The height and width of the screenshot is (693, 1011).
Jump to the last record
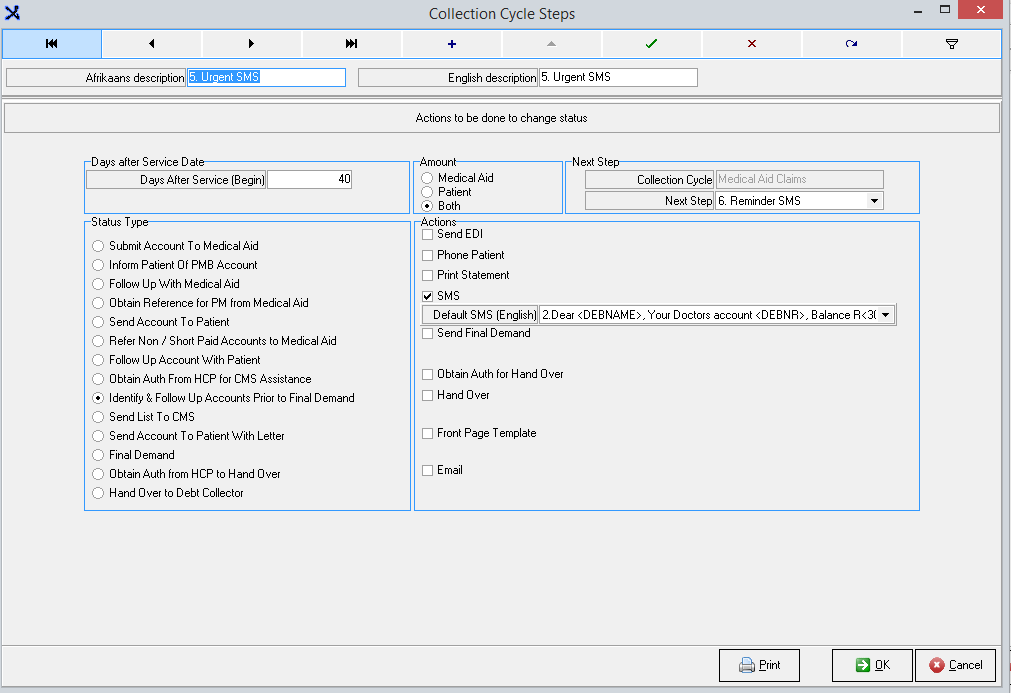click(x=351, y=44)
